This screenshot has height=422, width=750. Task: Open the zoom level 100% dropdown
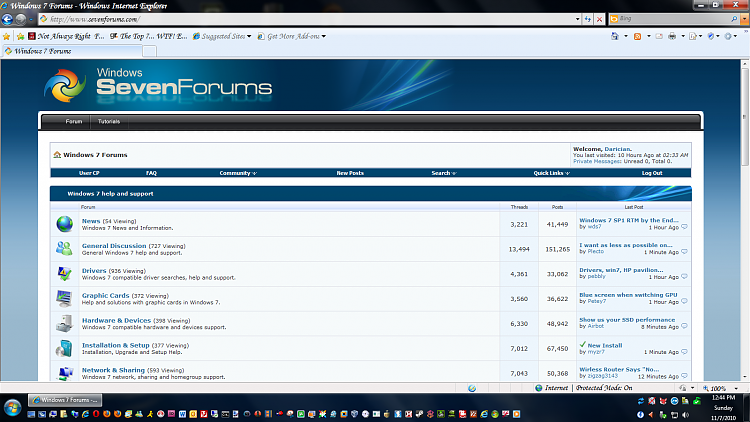736,389
